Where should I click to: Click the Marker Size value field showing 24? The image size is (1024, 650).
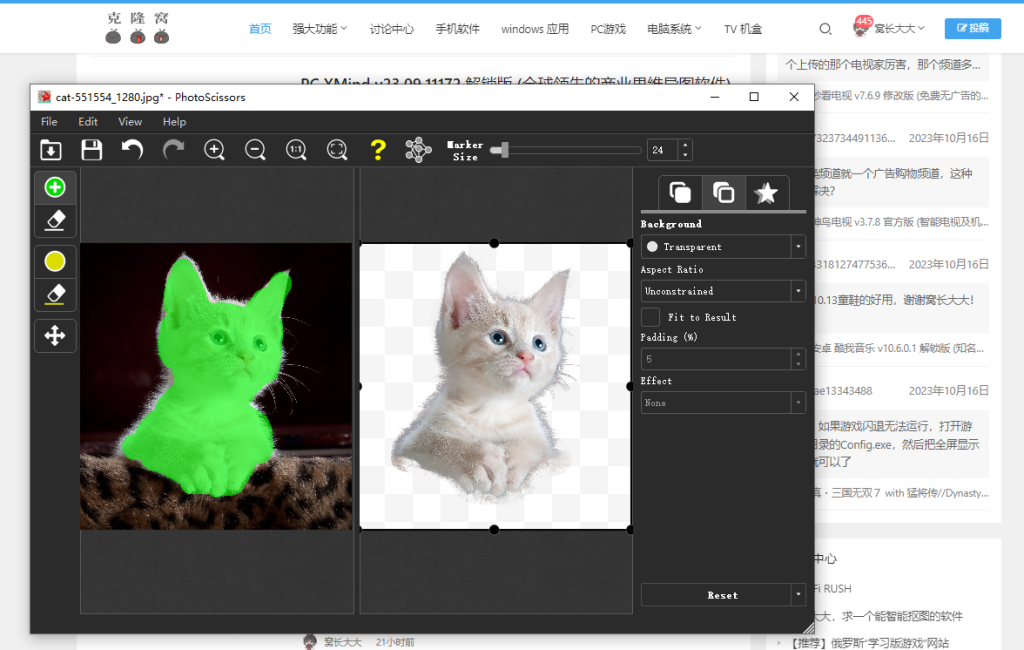(x=662, y=150)
